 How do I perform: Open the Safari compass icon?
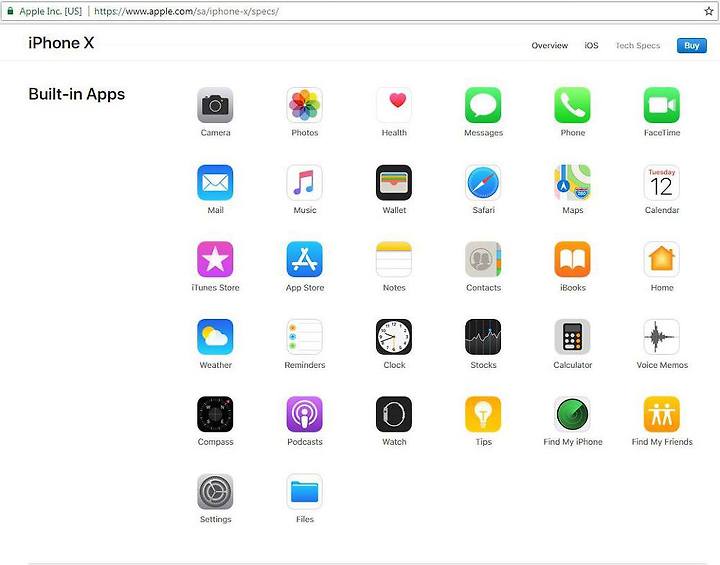pos(483,182)
